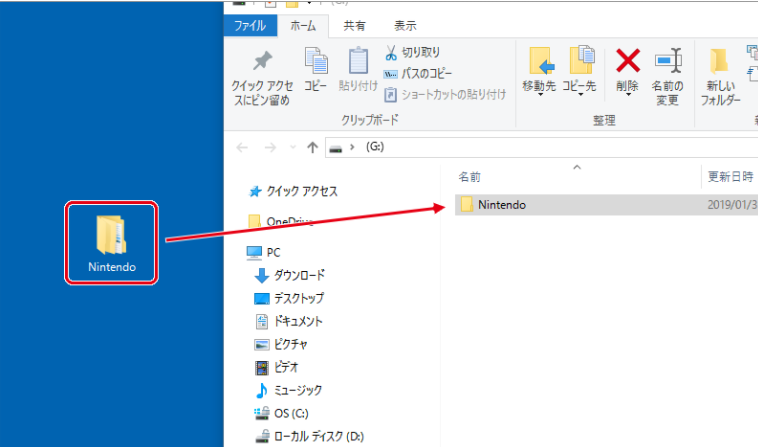Sort by Name (名前) column header
The image size is (758, 447).
[x=469, y=177]
